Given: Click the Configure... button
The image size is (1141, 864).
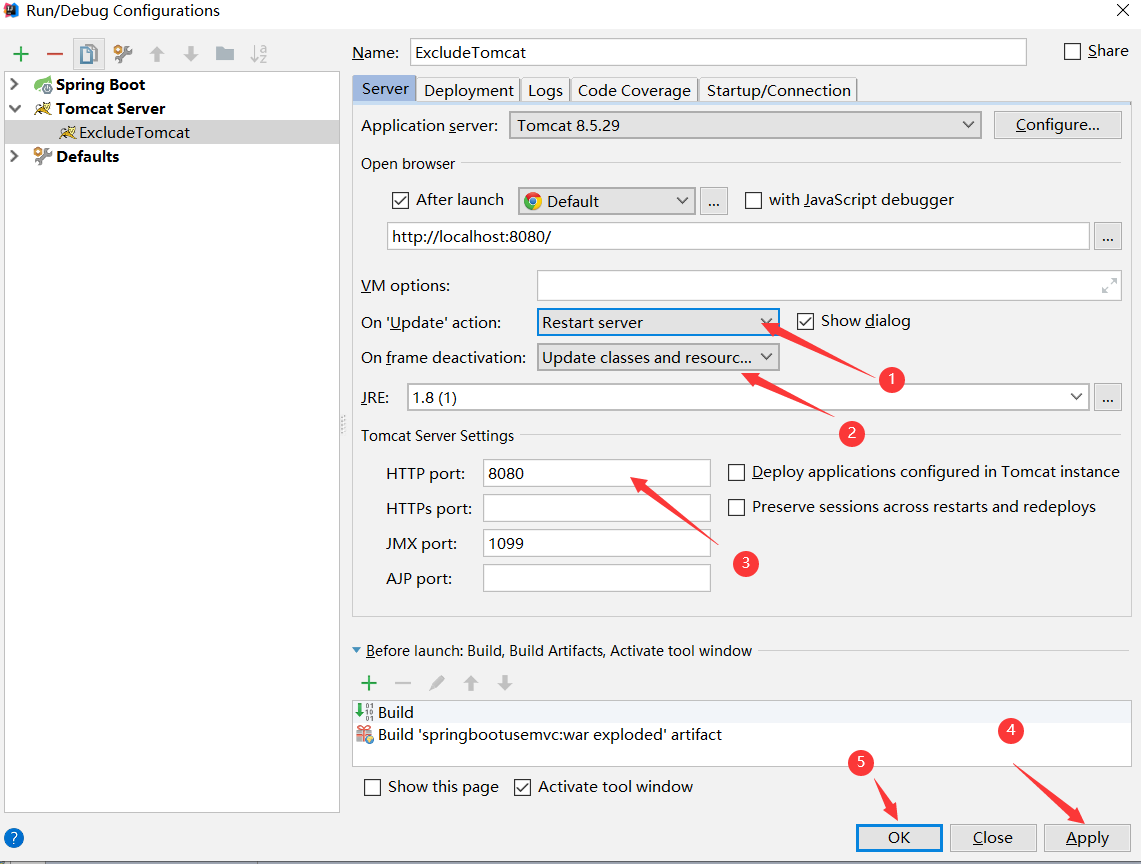Looking at the screenshot, I should pos(1057,125).
